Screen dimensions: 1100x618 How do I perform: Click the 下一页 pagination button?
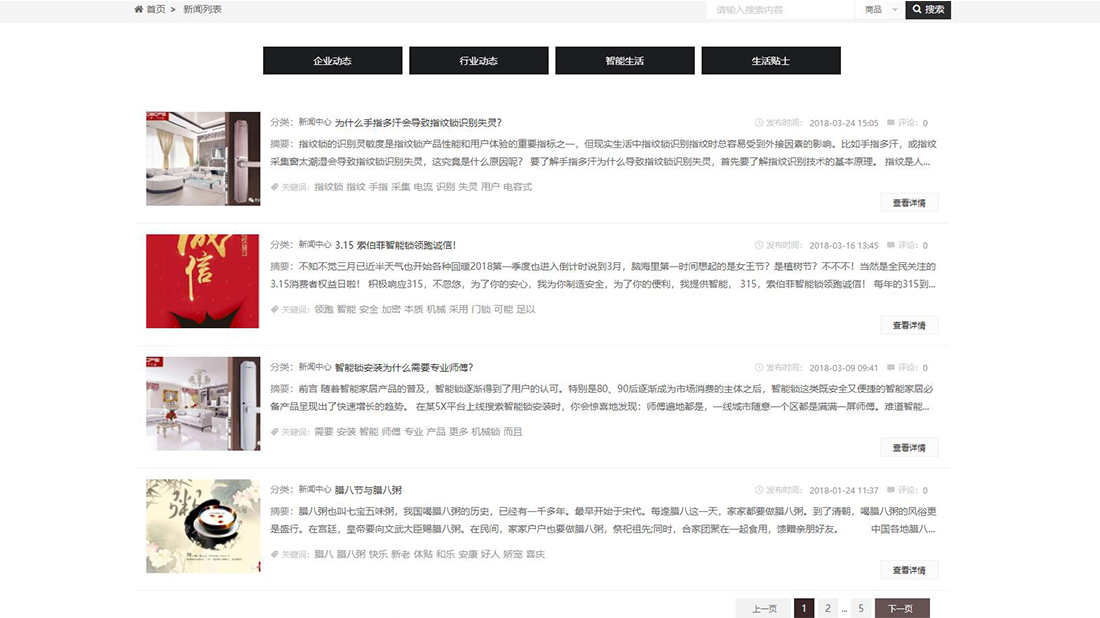point(901,607)
